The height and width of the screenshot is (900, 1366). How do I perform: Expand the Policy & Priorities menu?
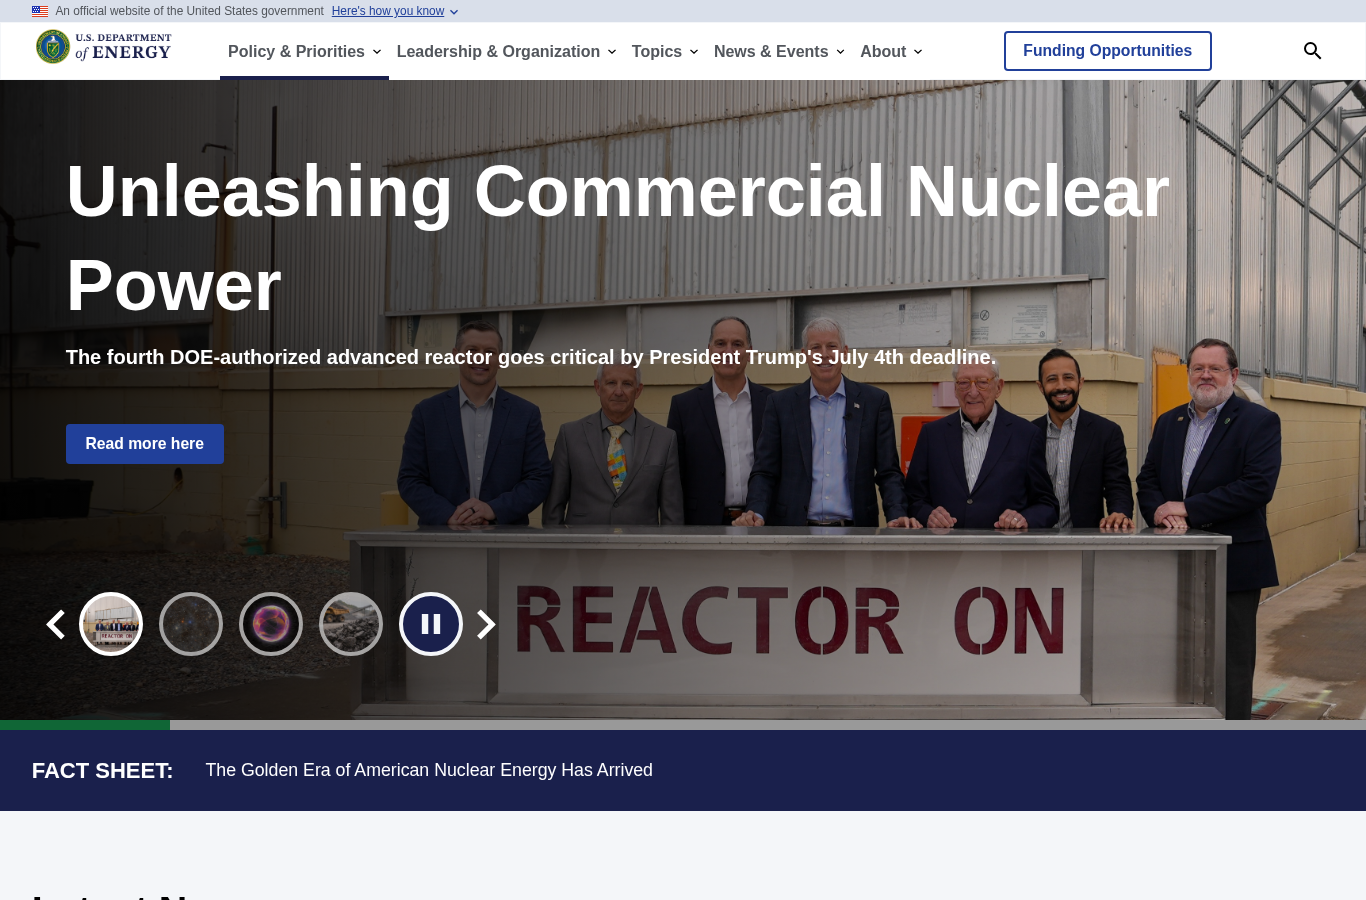click(x=304, y=51)
